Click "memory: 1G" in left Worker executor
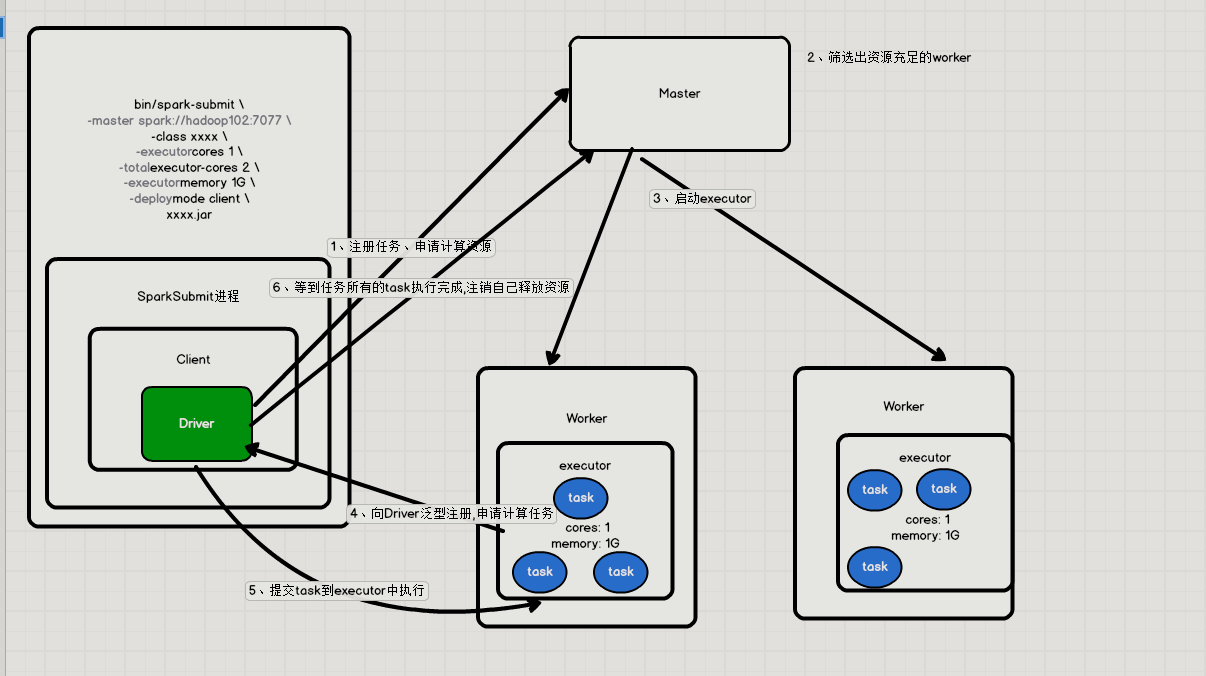Image resolution: width=1206 pixels, height=676 pixels. (585, 544)
